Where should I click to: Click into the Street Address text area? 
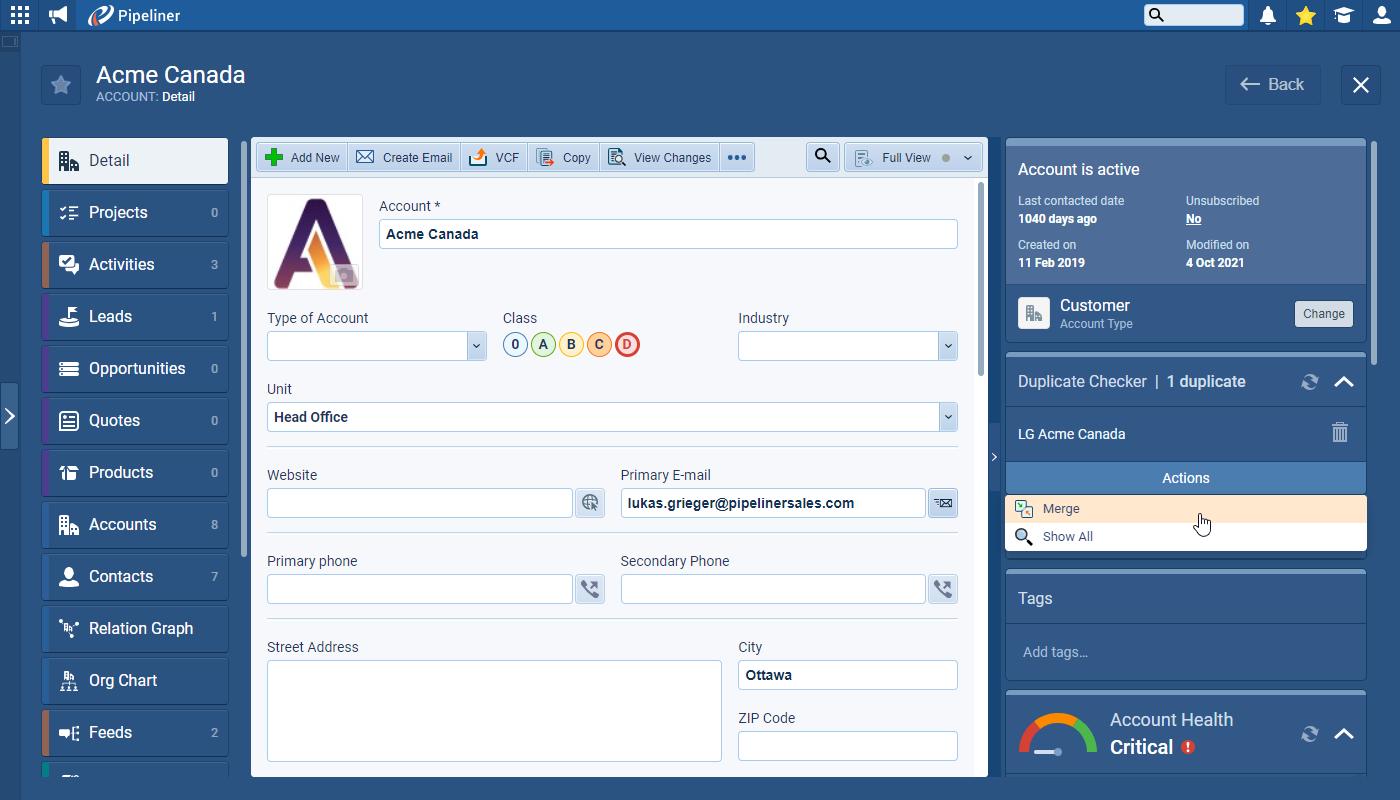click(494, 711)
